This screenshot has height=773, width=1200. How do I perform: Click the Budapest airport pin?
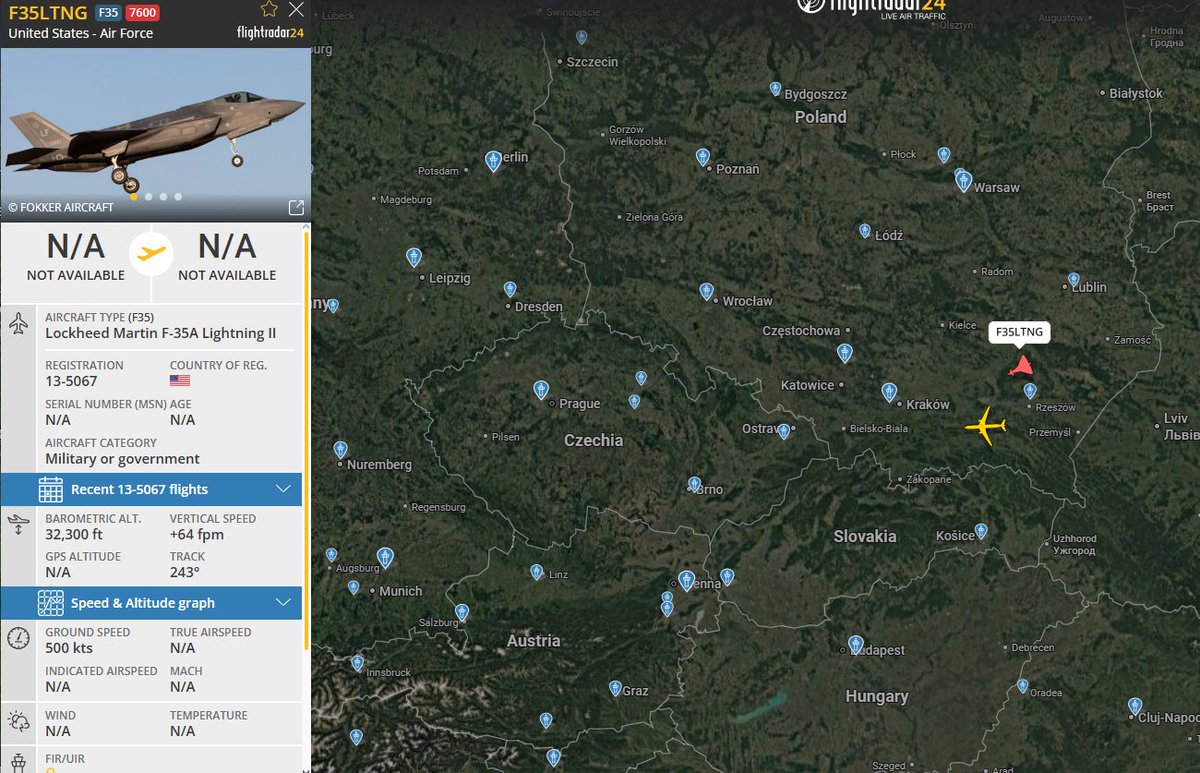tap(856, 644)
